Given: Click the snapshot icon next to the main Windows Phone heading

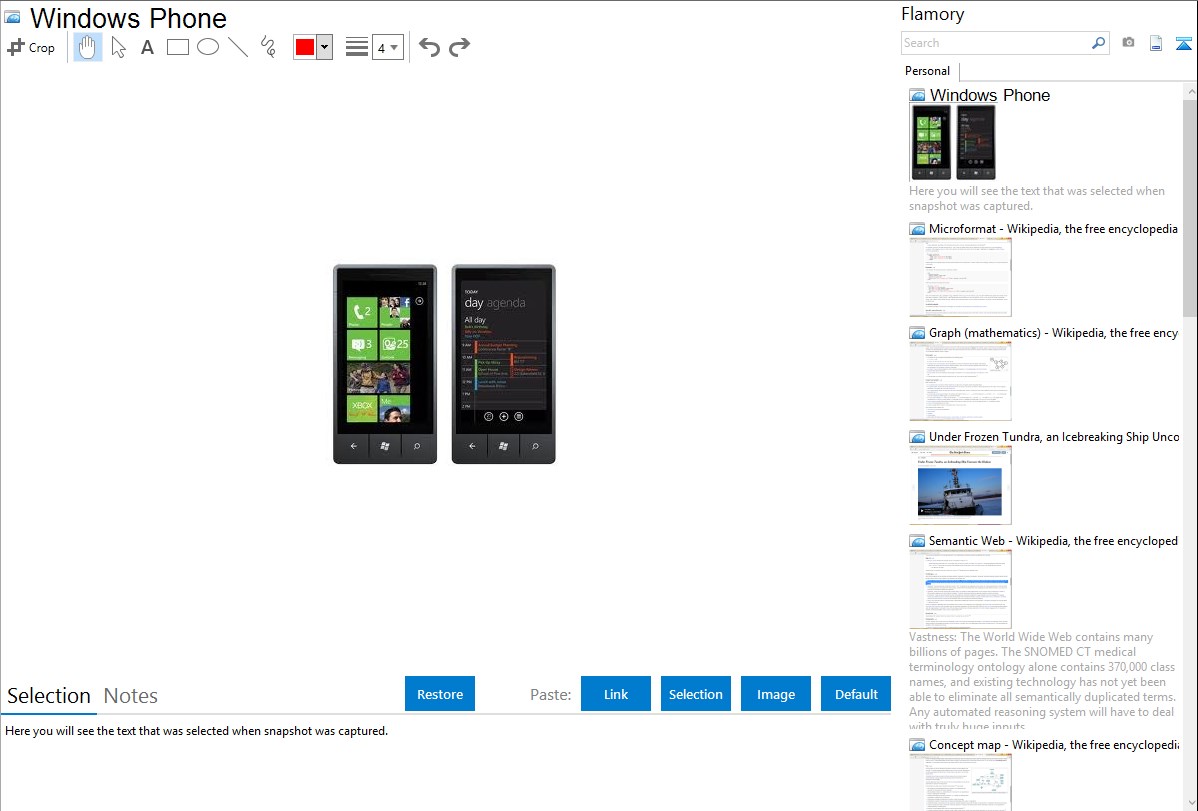Looking at the screenshot, I should pyautogui.click(x=12, y=17).
